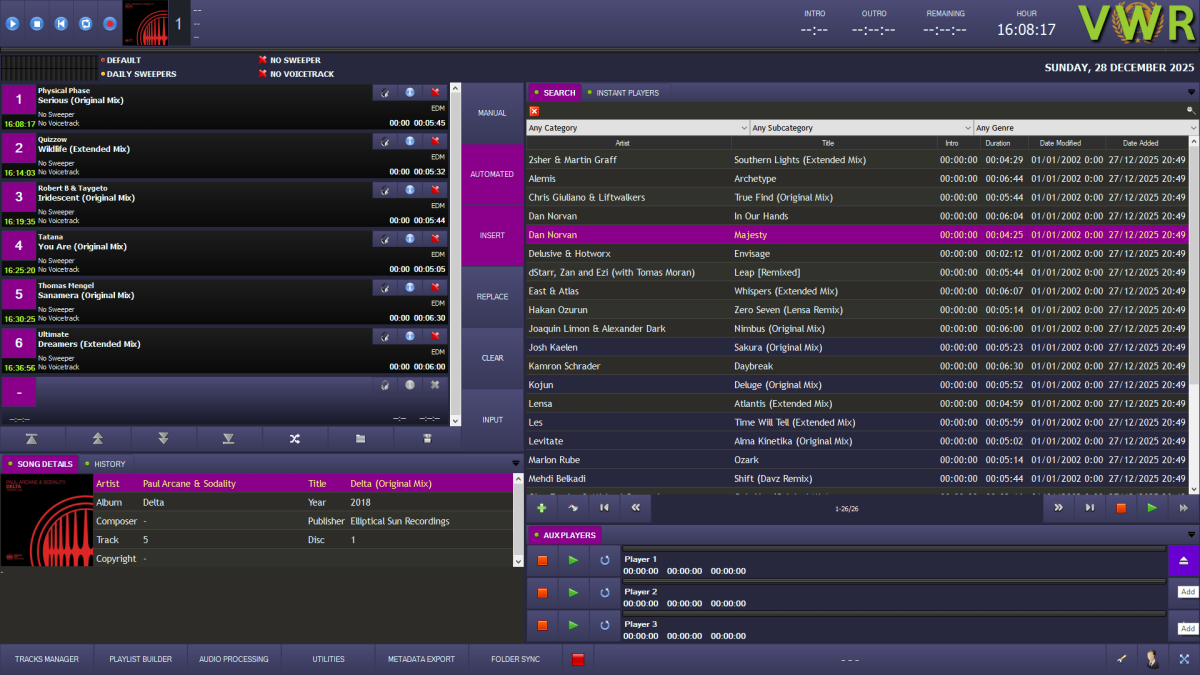Viewport: 1200px width, 675px height.
Task: Click the red X on the search filter bar
Action: tap(533, 110)
